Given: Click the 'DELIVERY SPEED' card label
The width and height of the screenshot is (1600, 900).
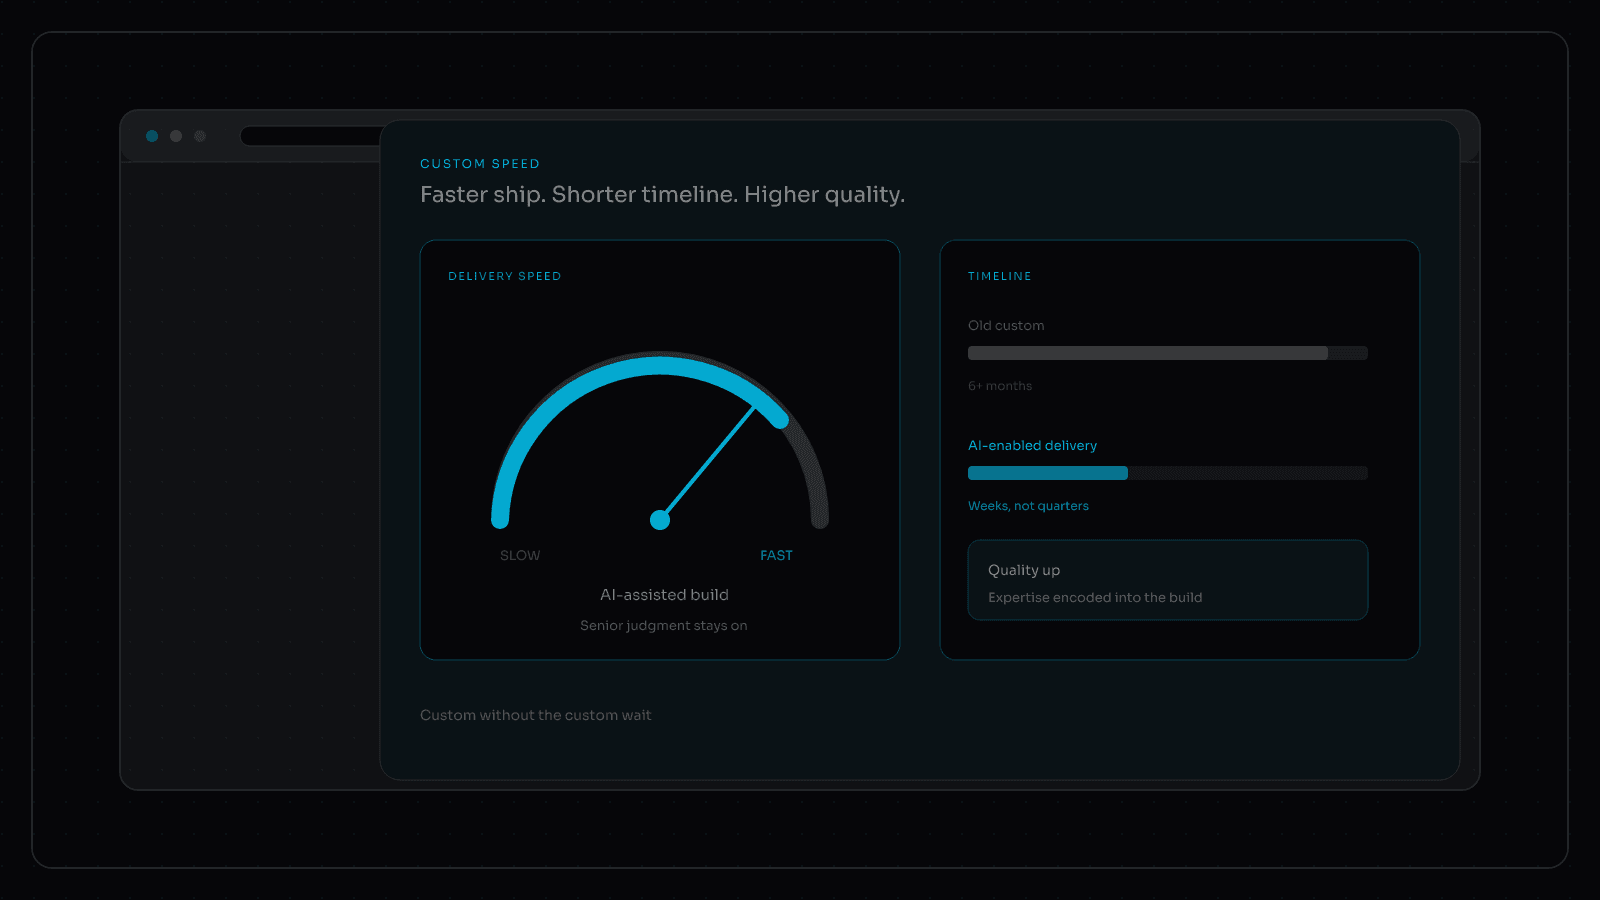Looking at the screenshot, I should point(504,276).
